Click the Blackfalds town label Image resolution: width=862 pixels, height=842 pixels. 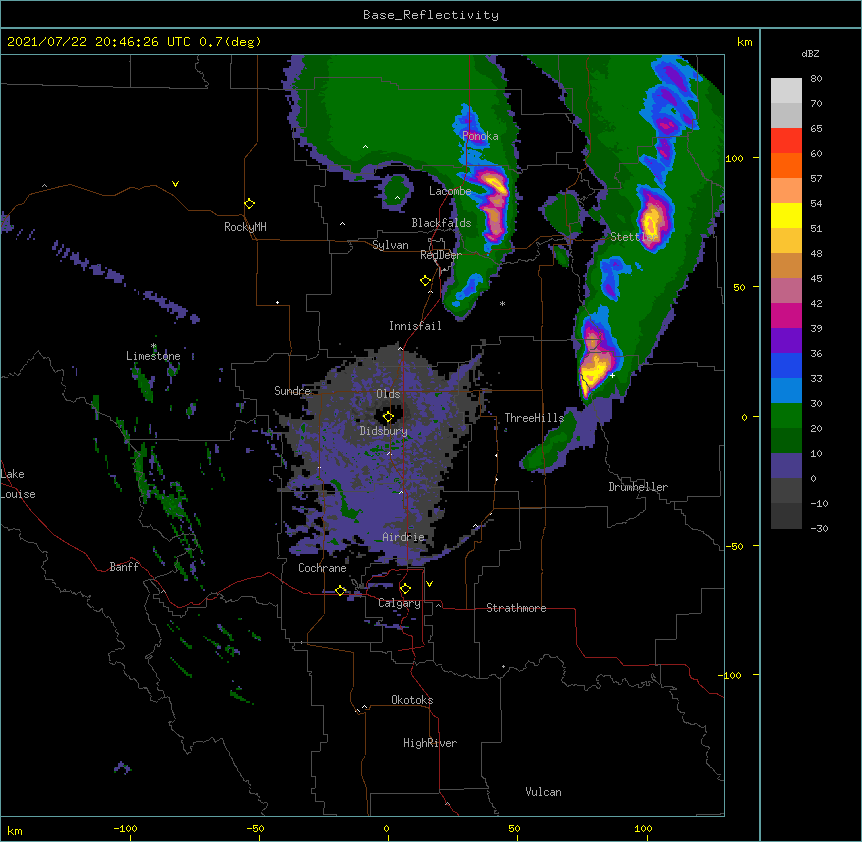[441, 223]
